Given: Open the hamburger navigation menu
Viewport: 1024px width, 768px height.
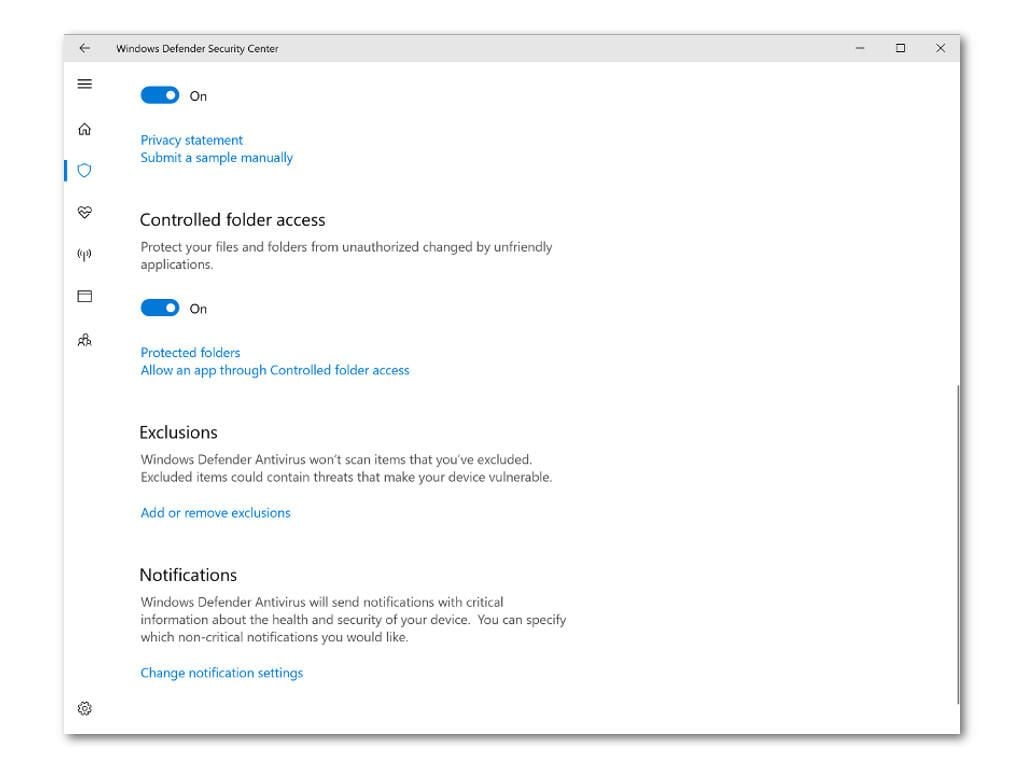Looking at the screenshot, I should (84, 84).
